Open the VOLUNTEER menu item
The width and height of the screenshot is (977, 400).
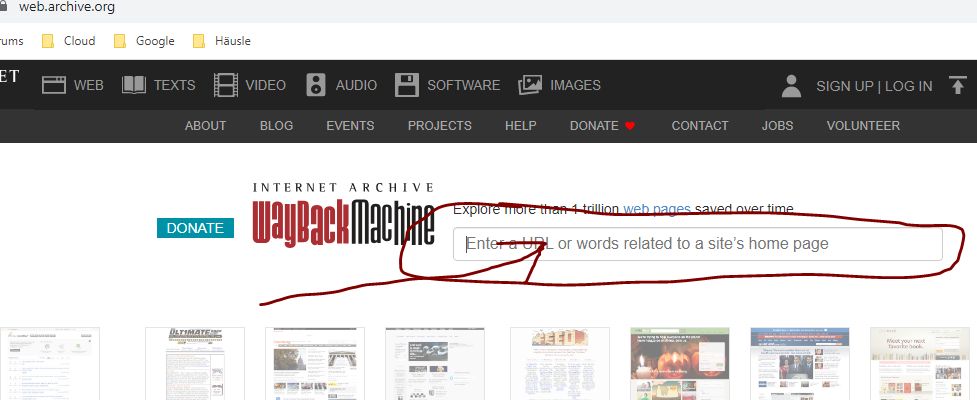863,126
